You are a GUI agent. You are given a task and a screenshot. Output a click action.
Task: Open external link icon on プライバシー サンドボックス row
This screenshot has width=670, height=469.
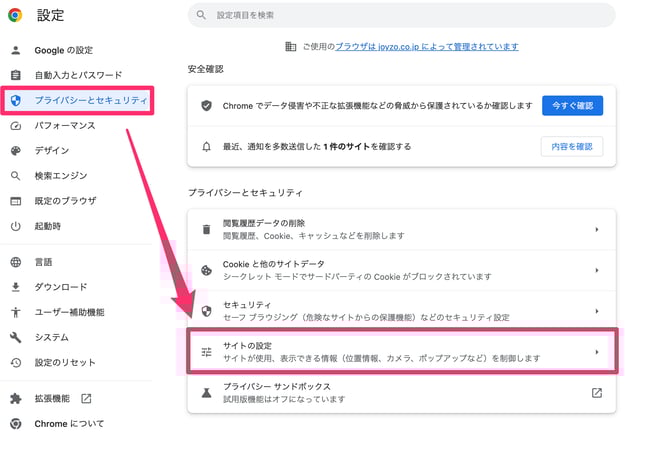click(597, 393)
